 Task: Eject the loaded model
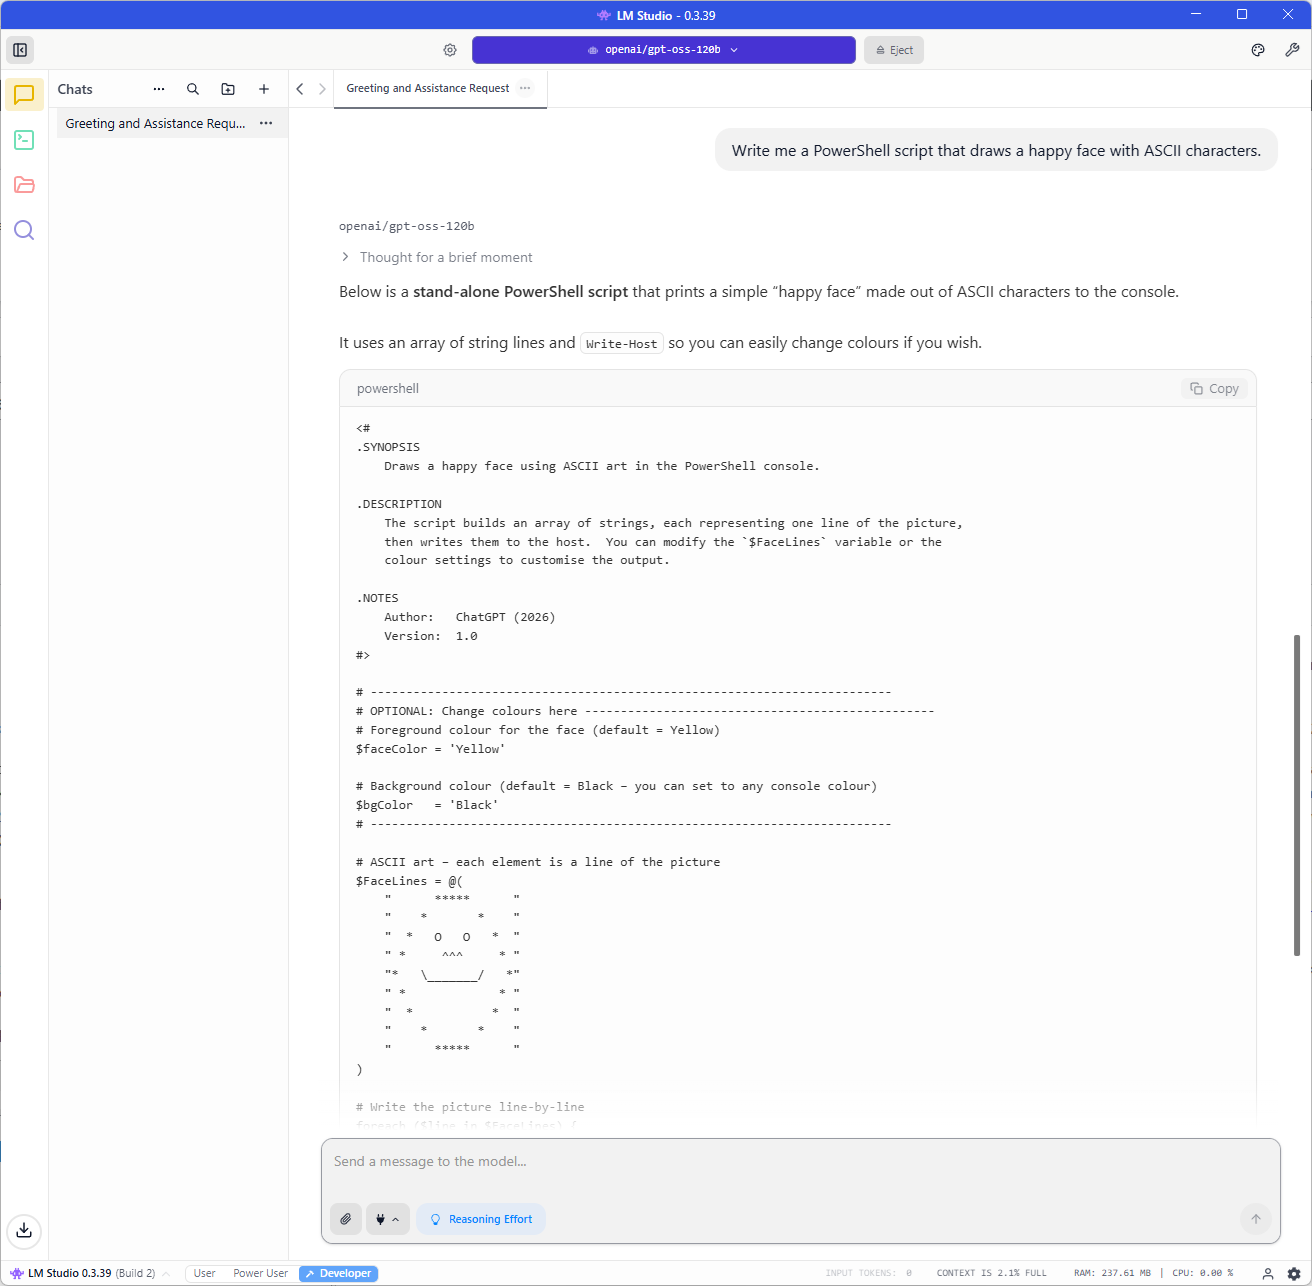pyautogui.click(x=894, y=50)
